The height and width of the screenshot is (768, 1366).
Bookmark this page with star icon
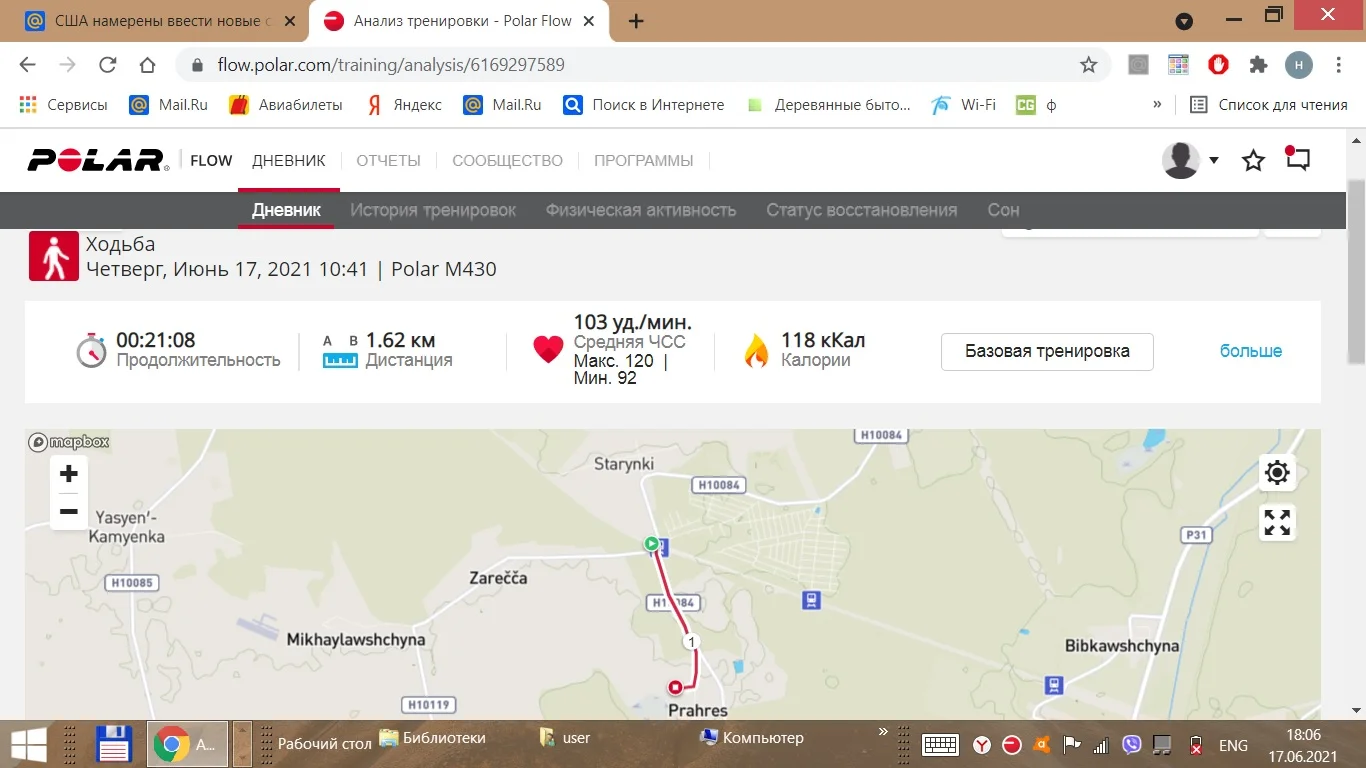(x=1089, y=65)
